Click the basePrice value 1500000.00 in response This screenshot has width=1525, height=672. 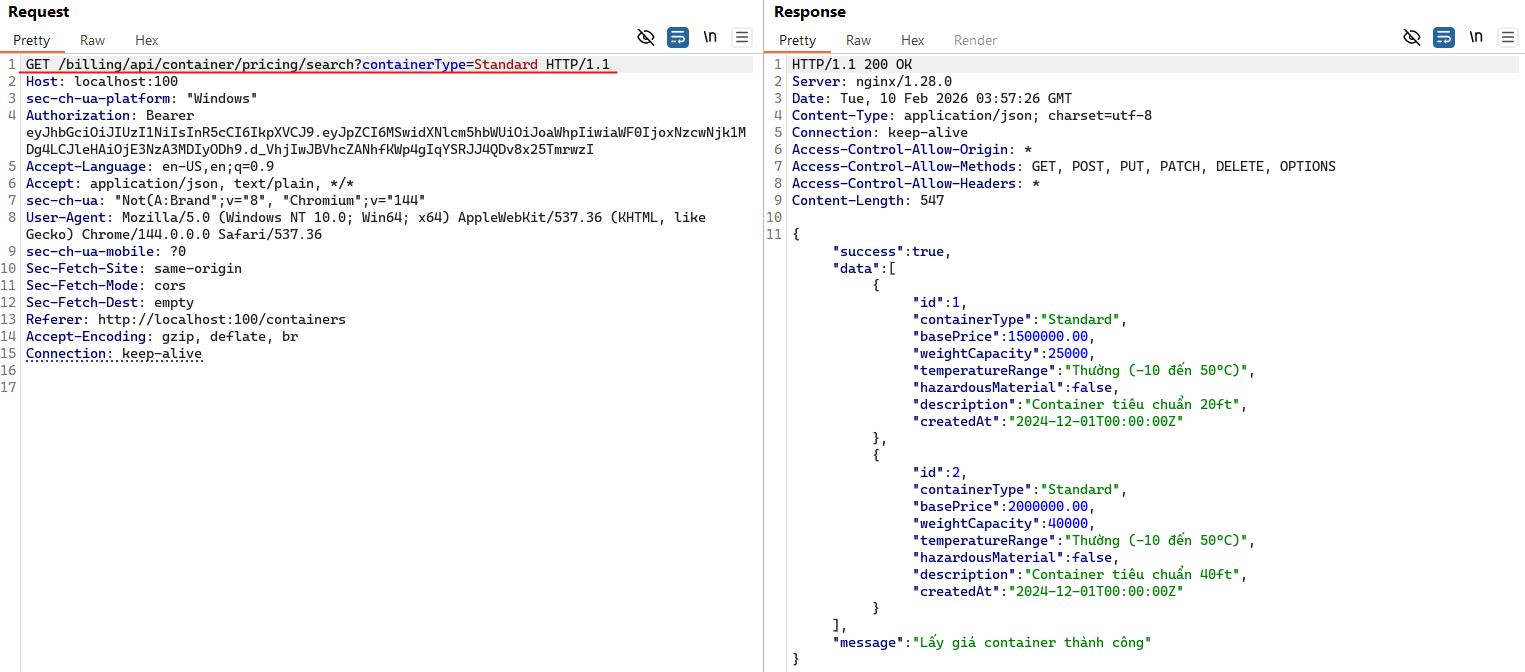[x=1047, y=337]
